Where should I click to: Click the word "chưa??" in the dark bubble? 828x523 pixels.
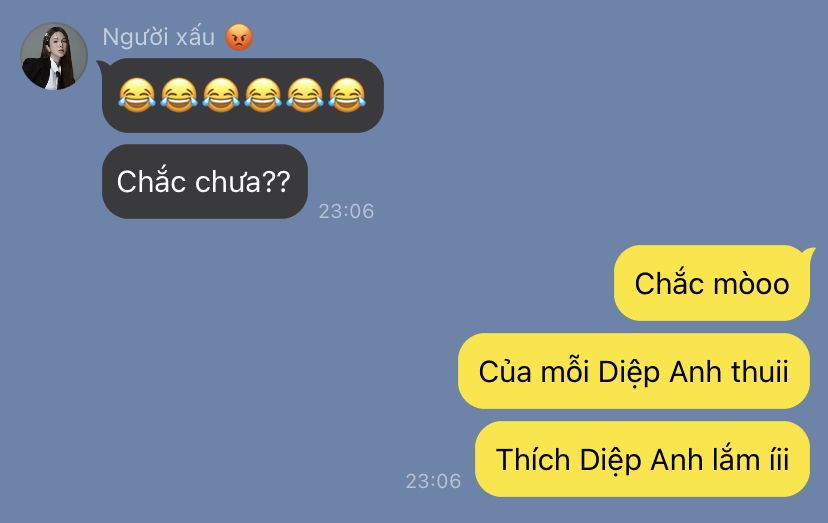tap(243, 182)
